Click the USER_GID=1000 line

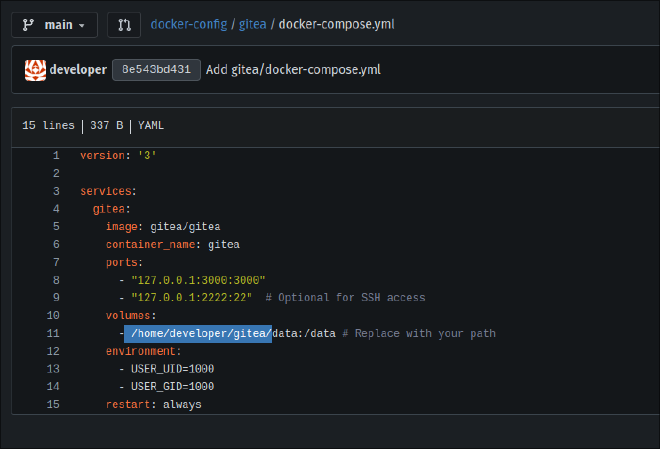coord(172,386)
